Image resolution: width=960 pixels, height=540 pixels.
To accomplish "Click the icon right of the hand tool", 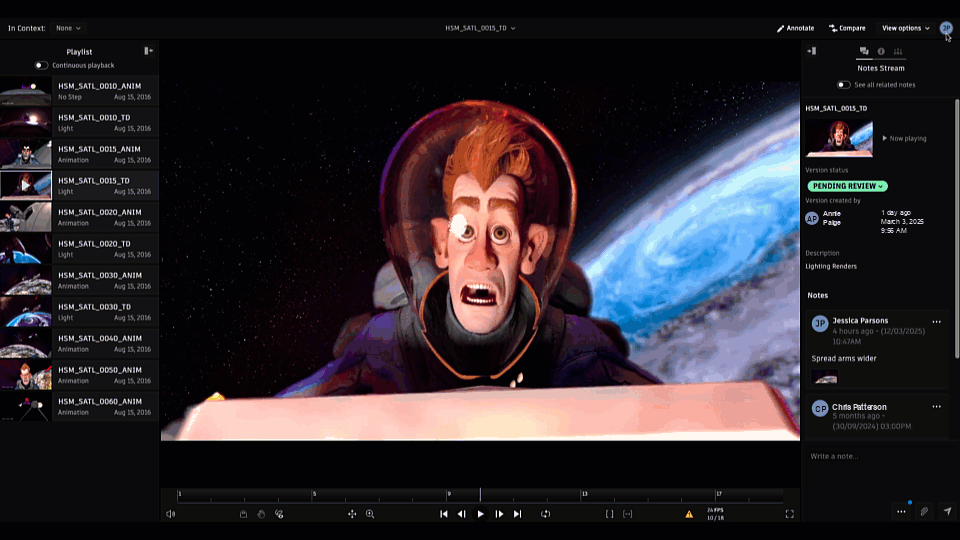I will [279, 514].
